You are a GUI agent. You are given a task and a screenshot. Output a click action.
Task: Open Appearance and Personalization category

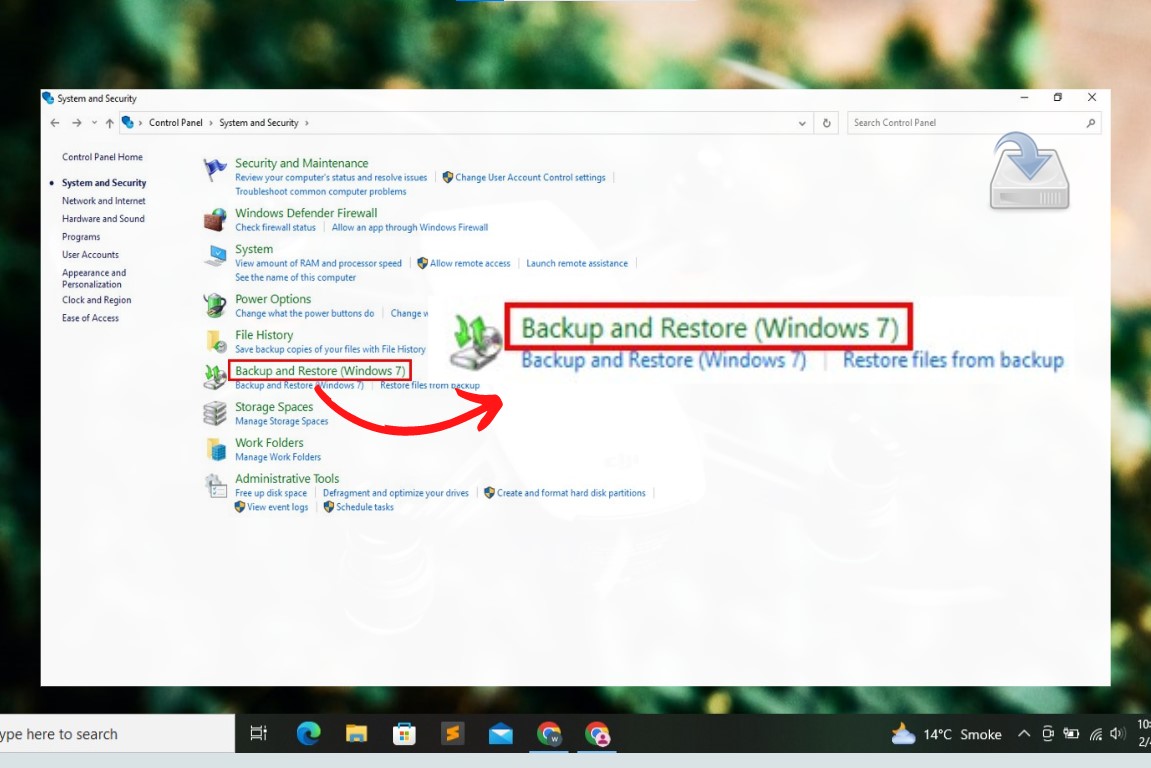click(94, 278)
